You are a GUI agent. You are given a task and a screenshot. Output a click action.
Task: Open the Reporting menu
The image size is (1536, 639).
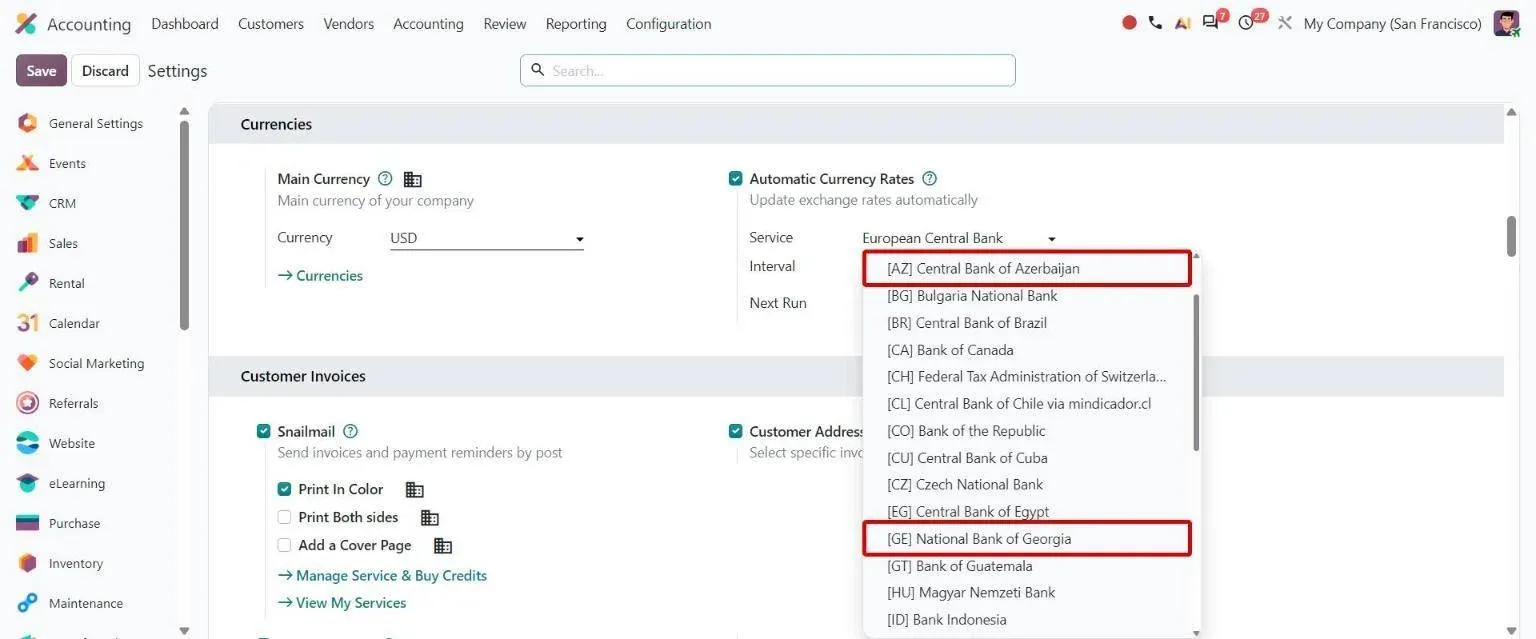[576, 23]
